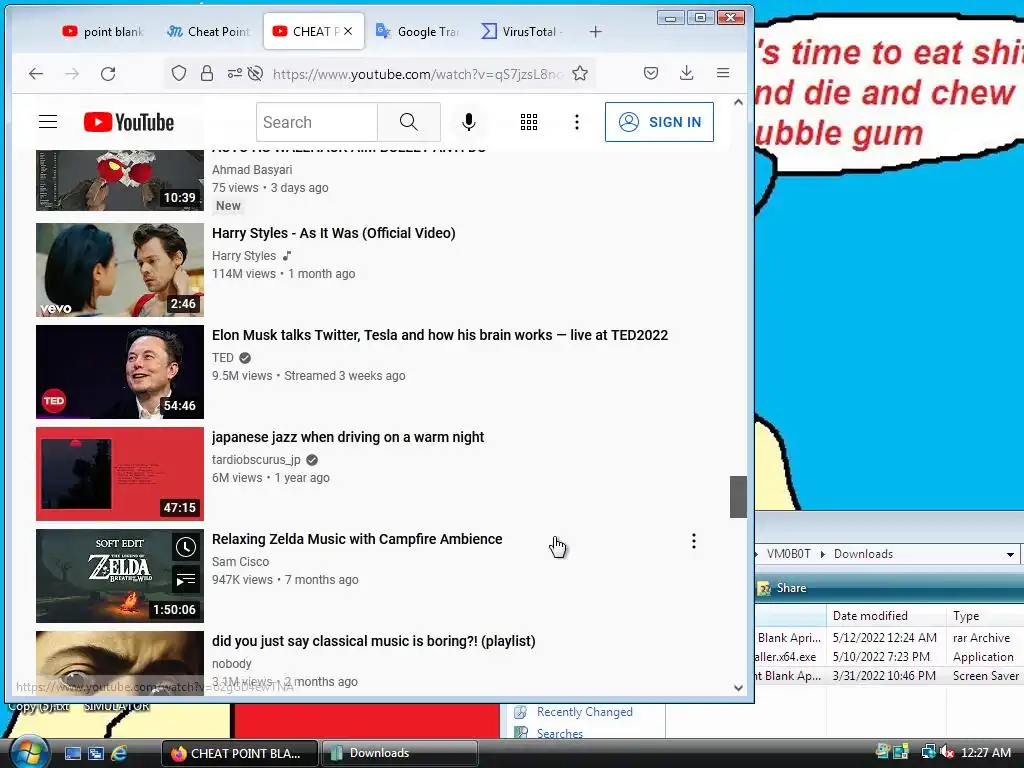The image size is (1024, 768).
Task: Save page to Pocket icon
Action: tap(651, 73)
